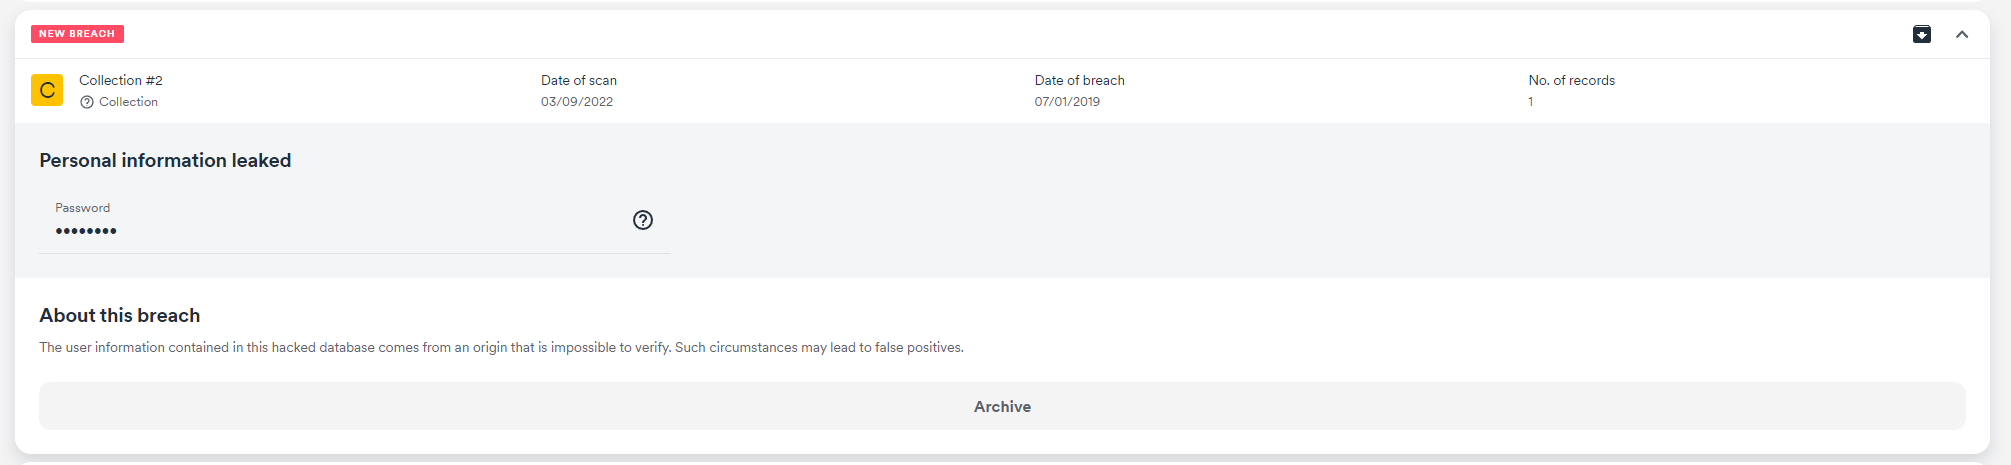
Task: Click the Personal information leaked heading
Action: pyautogui.click(x=165, y=160)
